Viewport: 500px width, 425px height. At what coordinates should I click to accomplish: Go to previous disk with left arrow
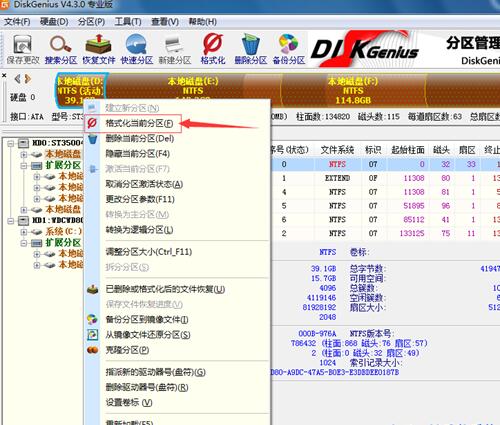click(17, 79)
